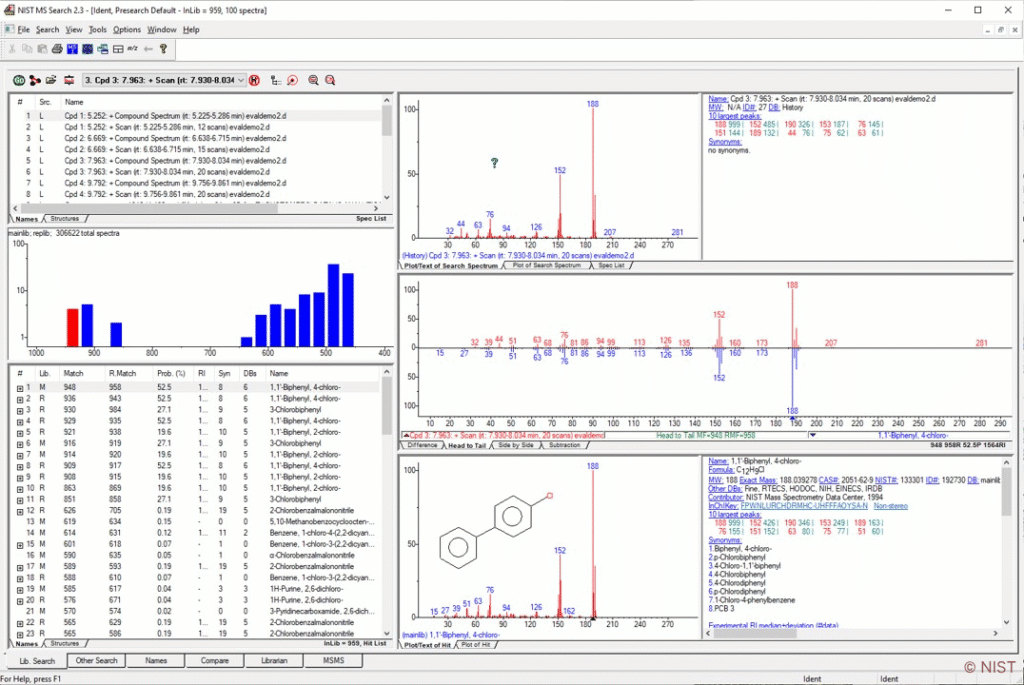This screenshot has height=685, width=1024.
Task: Click the red structure molecule icon
Action: (35, 80)
